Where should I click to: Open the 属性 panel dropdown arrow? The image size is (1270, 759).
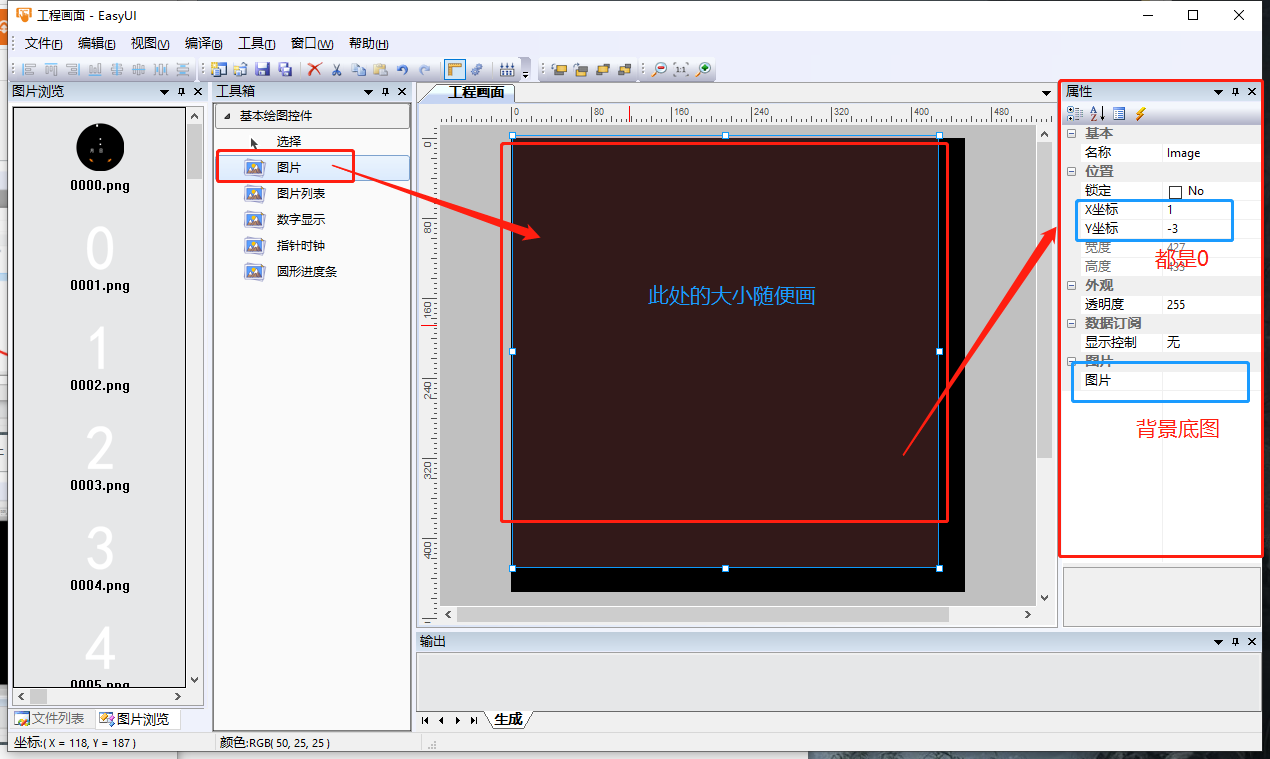pyautogui.click(x=1218, y=91)
